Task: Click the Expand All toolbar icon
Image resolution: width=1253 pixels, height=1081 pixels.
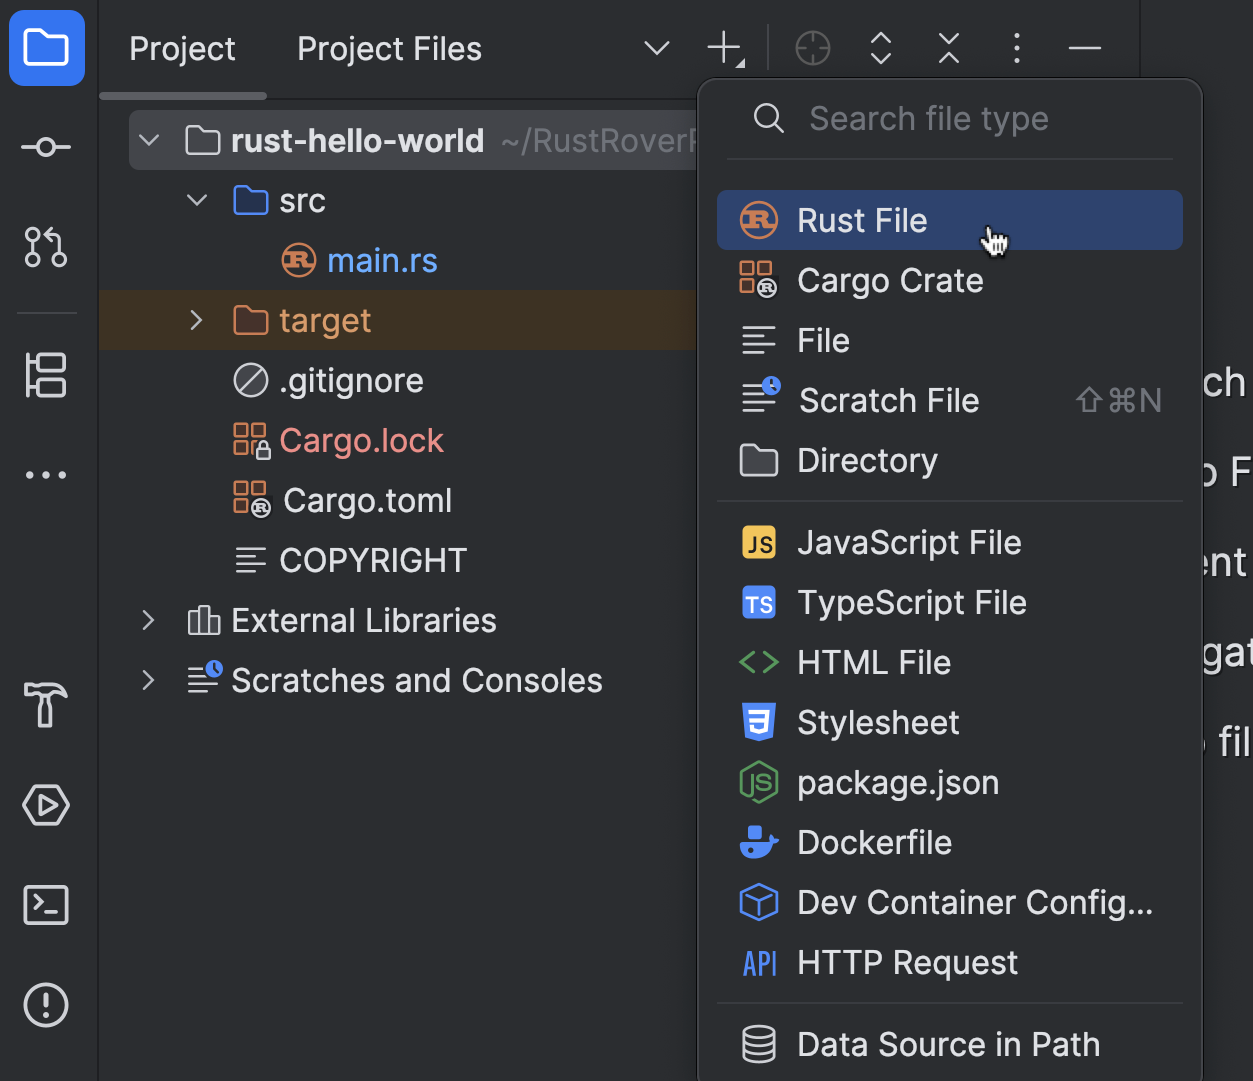Action: tap(880, 48)
